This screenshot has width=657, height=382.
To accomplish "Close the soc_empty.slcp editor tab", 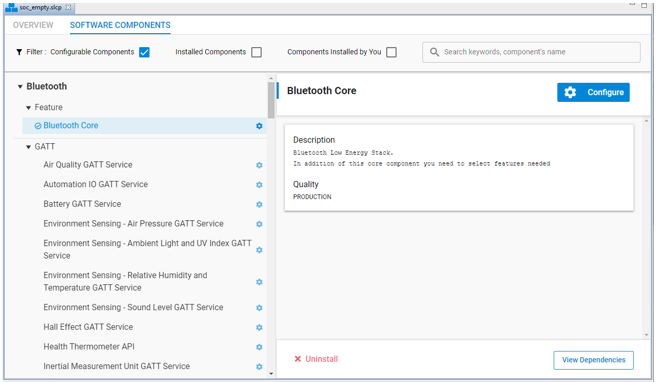I will [x=68, y=7].
